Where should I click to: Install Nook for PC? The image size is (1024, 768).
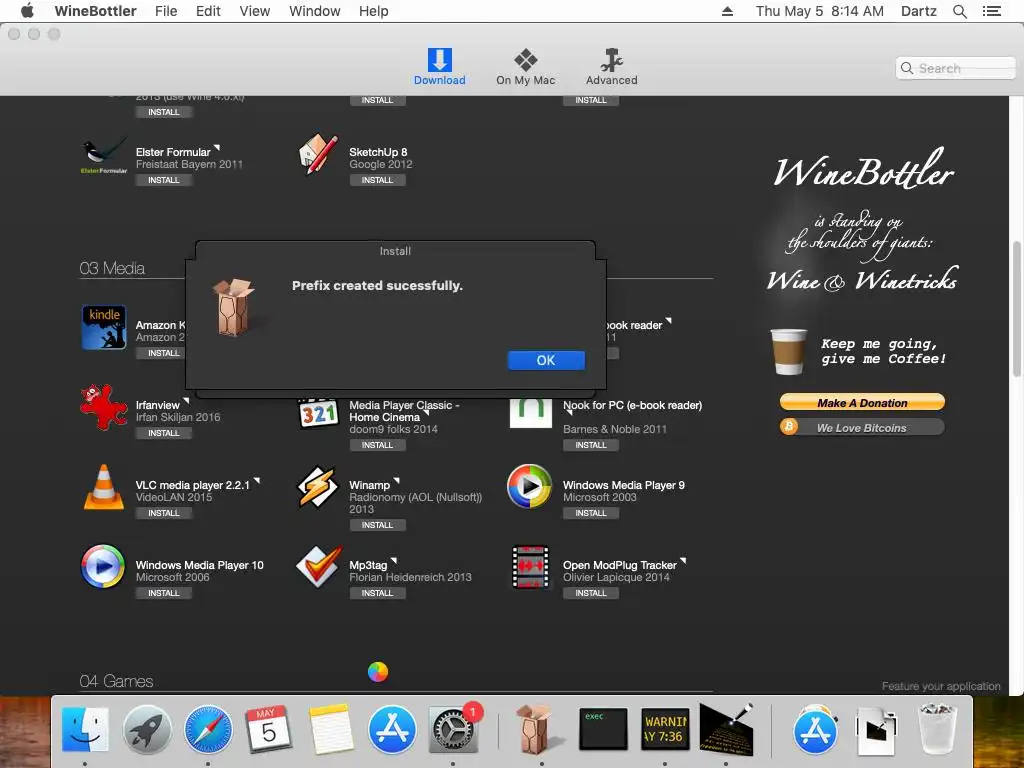(591, 445)
